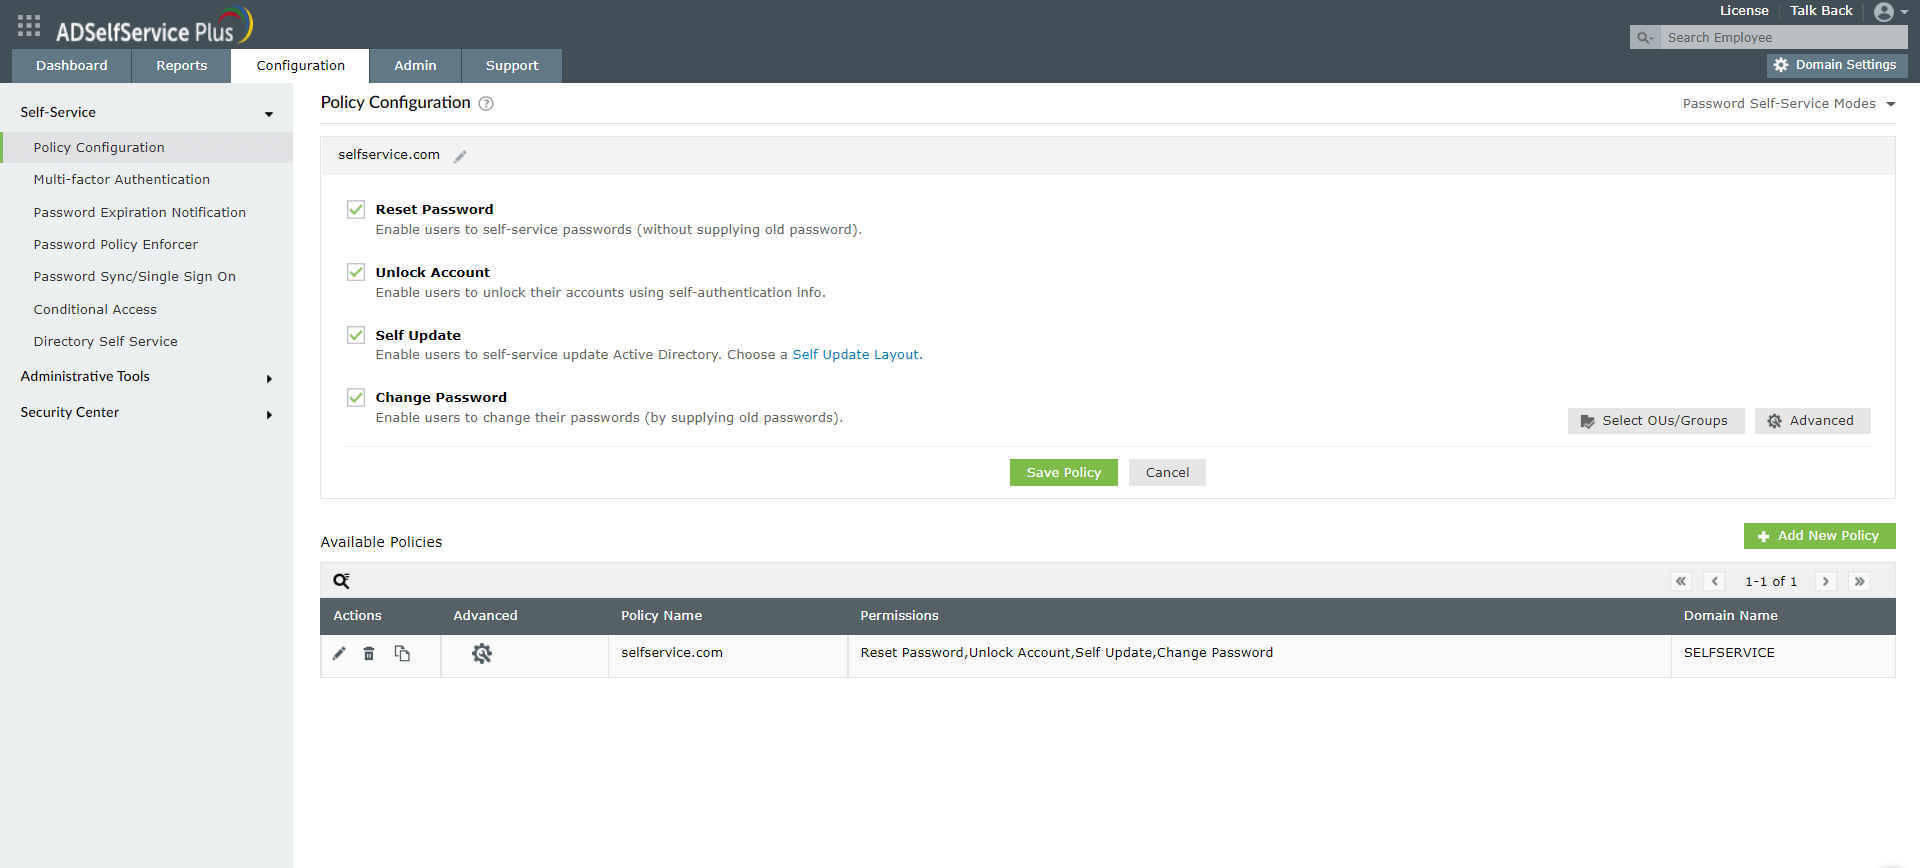Select the Configuration tab
1920x868 pixels.
(300, 66)
